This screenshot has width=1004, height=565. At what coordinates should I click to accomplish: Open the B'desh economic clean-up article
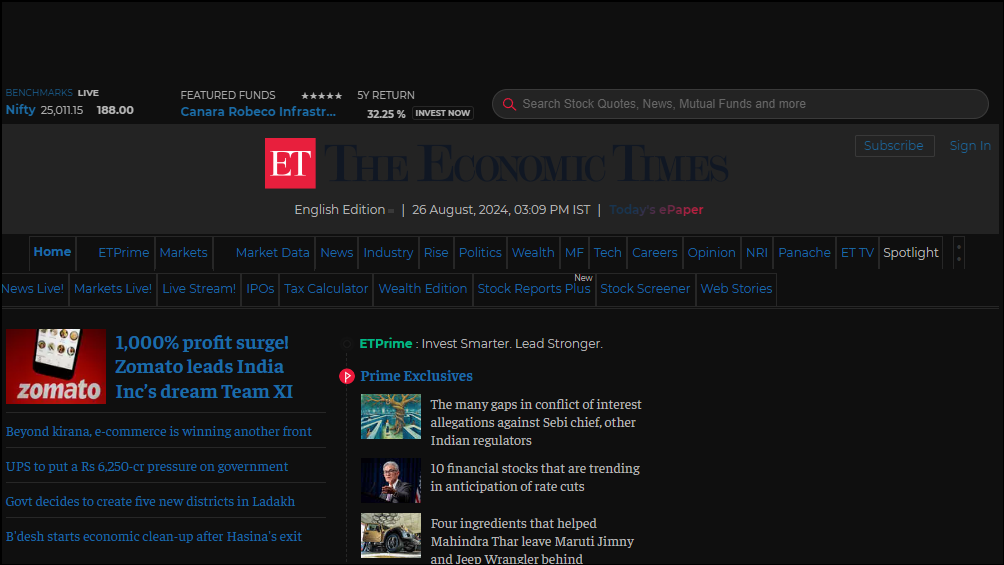154,536
